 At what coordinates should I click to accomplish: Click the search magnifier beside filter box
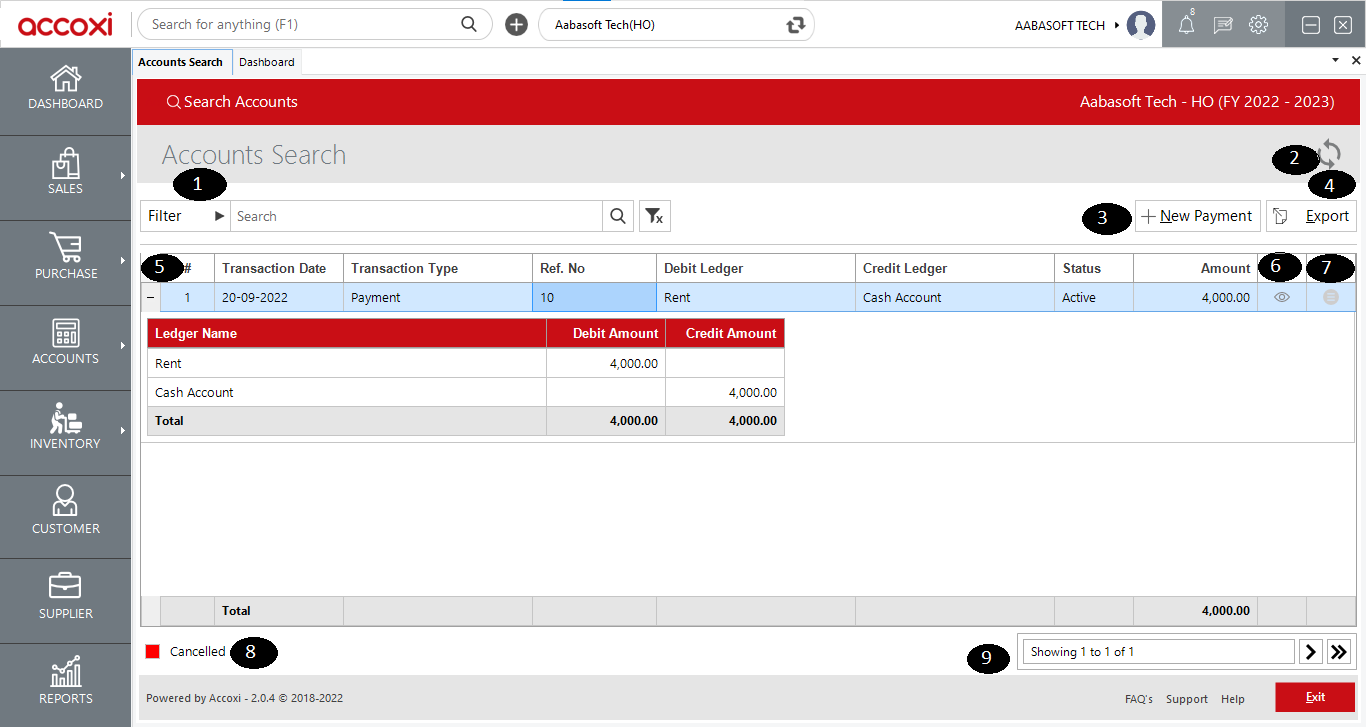point(618,216)
